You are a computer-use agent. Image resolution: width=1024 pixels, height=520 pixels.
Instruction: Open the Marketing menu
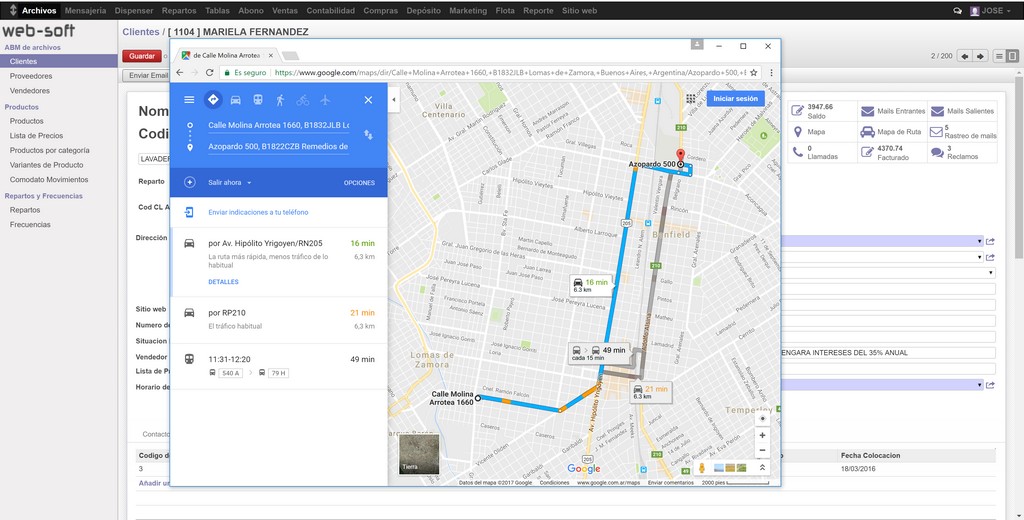pos(468,10)
